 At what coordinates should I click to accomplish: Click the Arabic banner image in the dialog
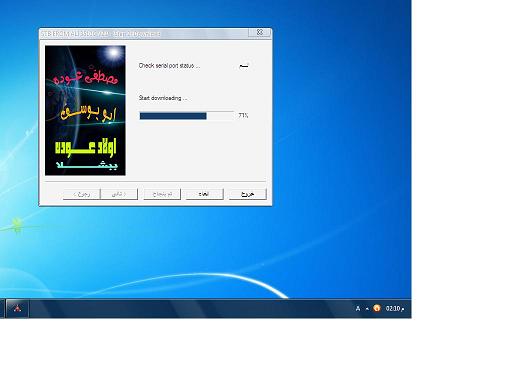pyautogui.click(x=85, y=110)
